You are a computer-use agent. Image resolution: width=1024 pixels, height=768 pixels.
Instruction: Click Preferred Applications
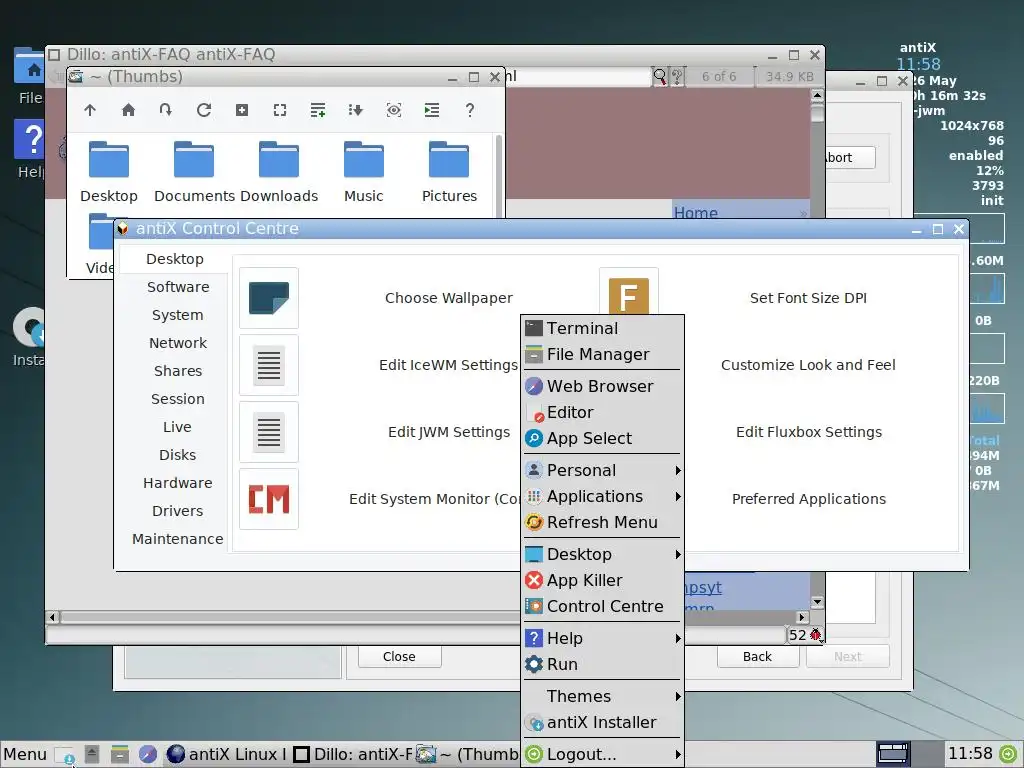(x=808, y=500)
